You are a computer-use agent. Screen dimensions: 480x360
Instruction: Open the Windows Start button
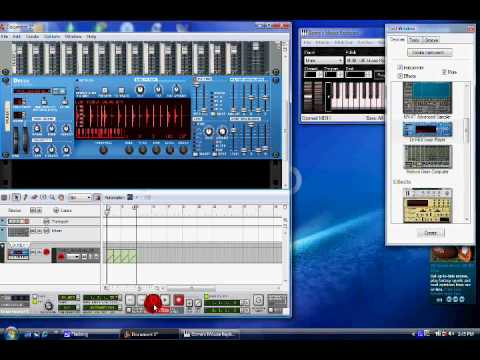point(10,333)
